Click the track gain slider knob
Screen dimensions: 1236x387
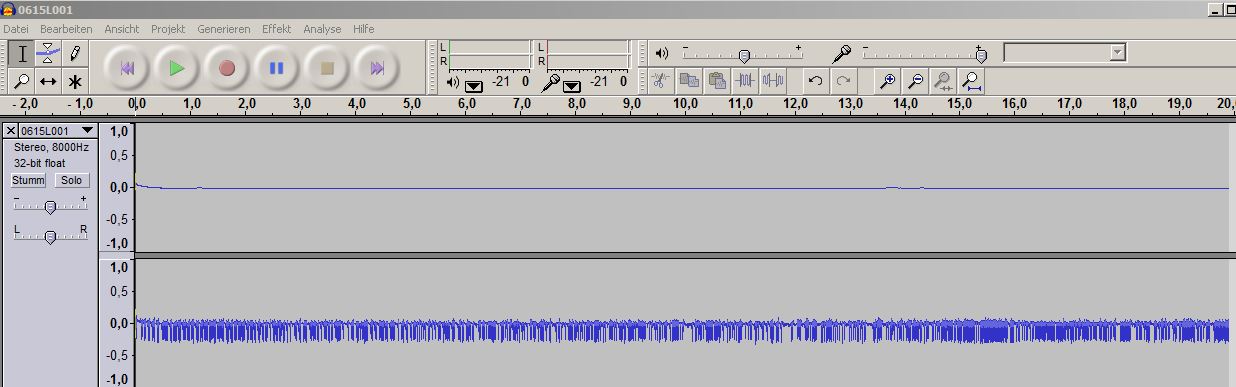click(50, 207)
